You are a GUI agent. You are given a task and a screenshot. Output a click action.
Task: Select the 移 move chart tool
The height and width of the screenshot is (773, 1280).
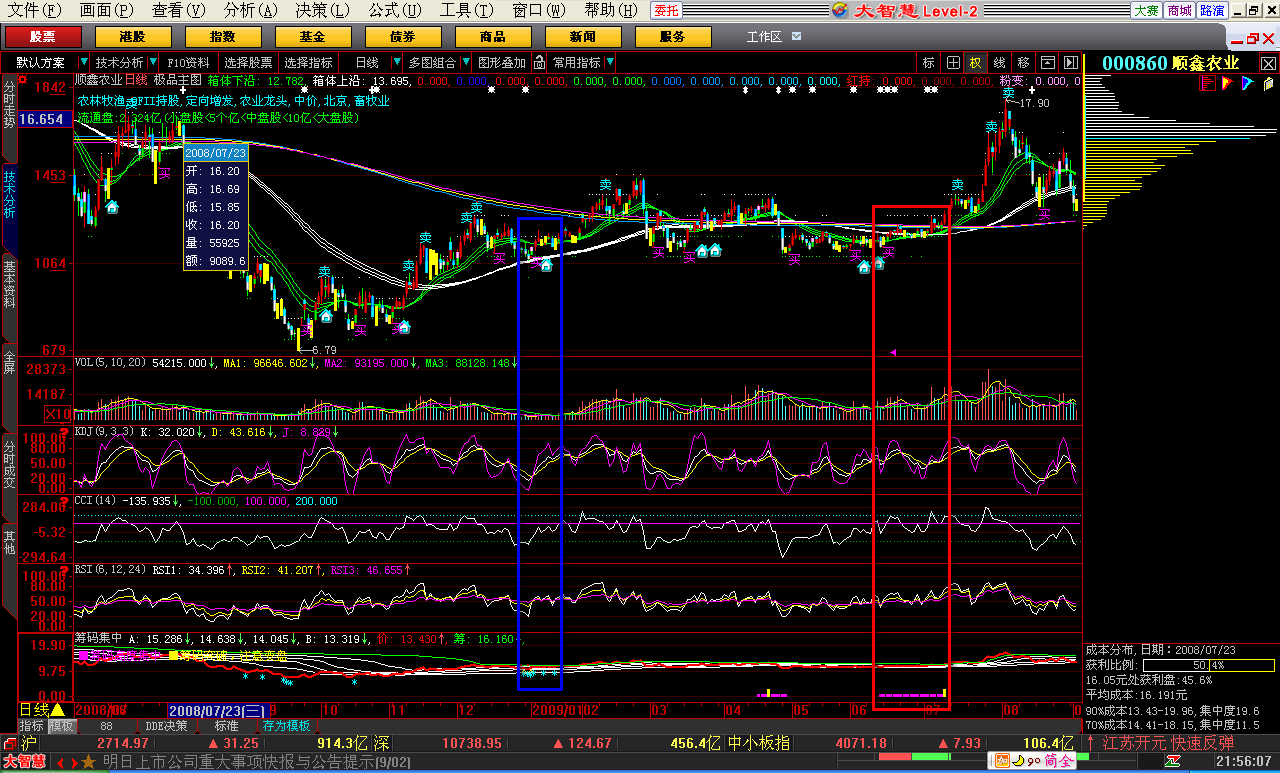(1024, 62)
